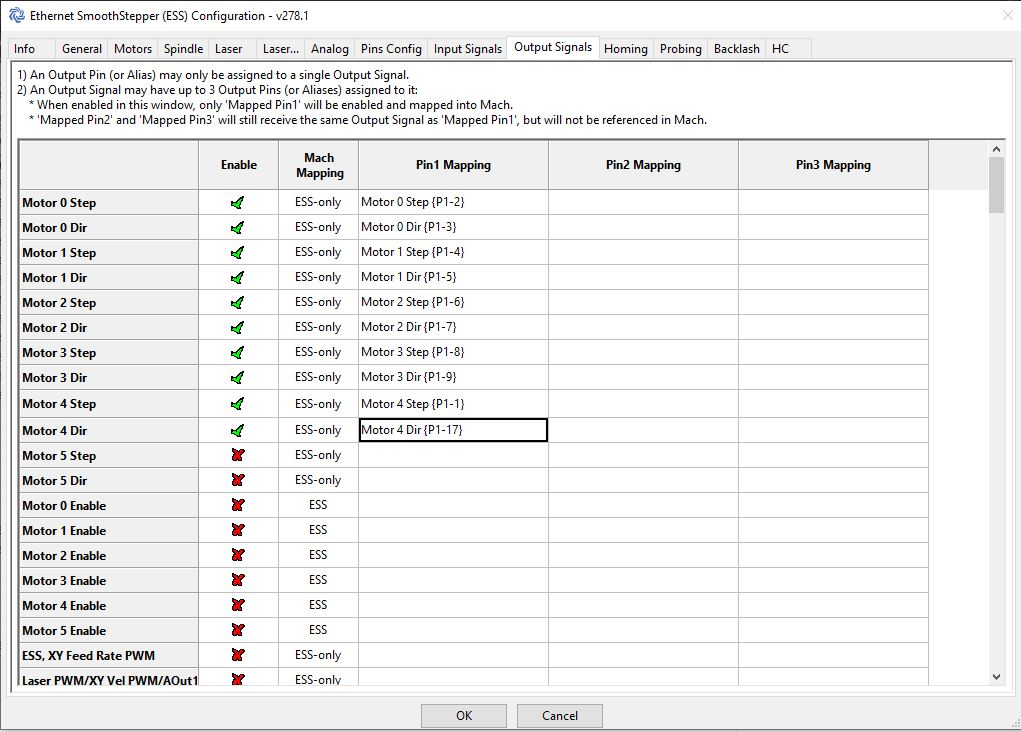1021x732 pixels.
Task: Open the Probing tab
Action: (681, 49)
